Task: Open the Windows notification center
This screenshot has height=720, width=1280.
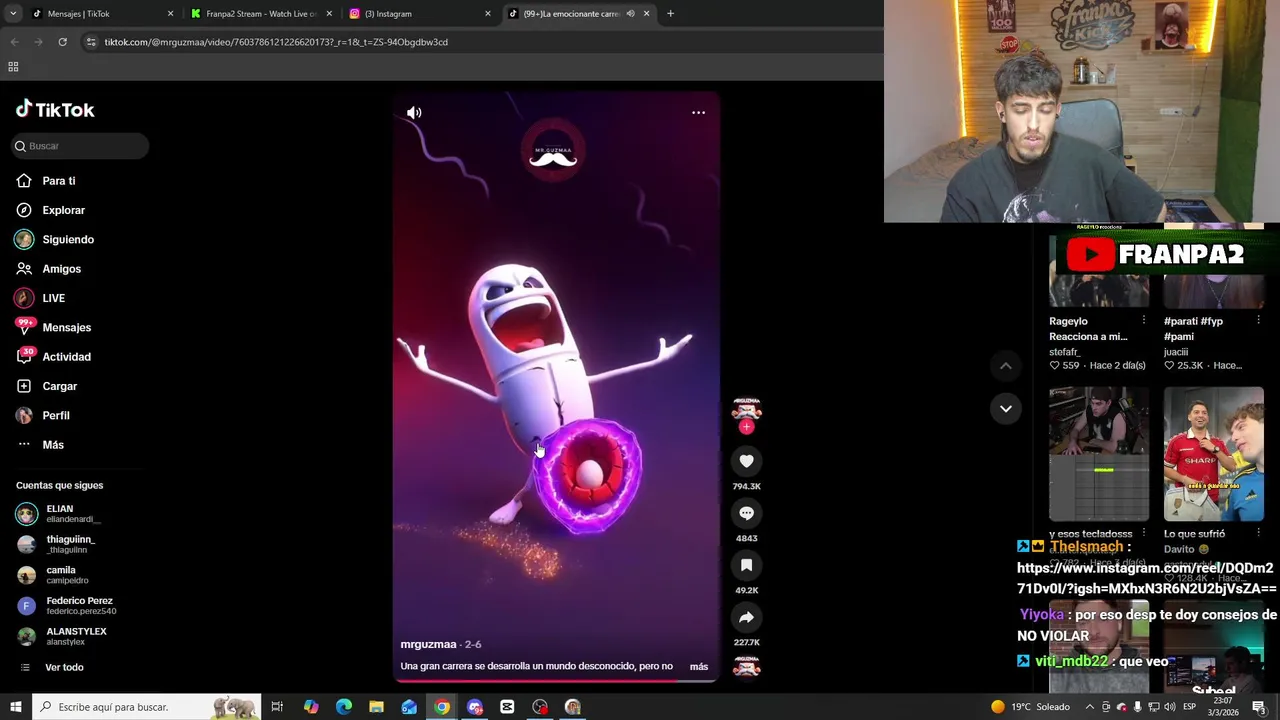Action: [x=1259, y=707]
